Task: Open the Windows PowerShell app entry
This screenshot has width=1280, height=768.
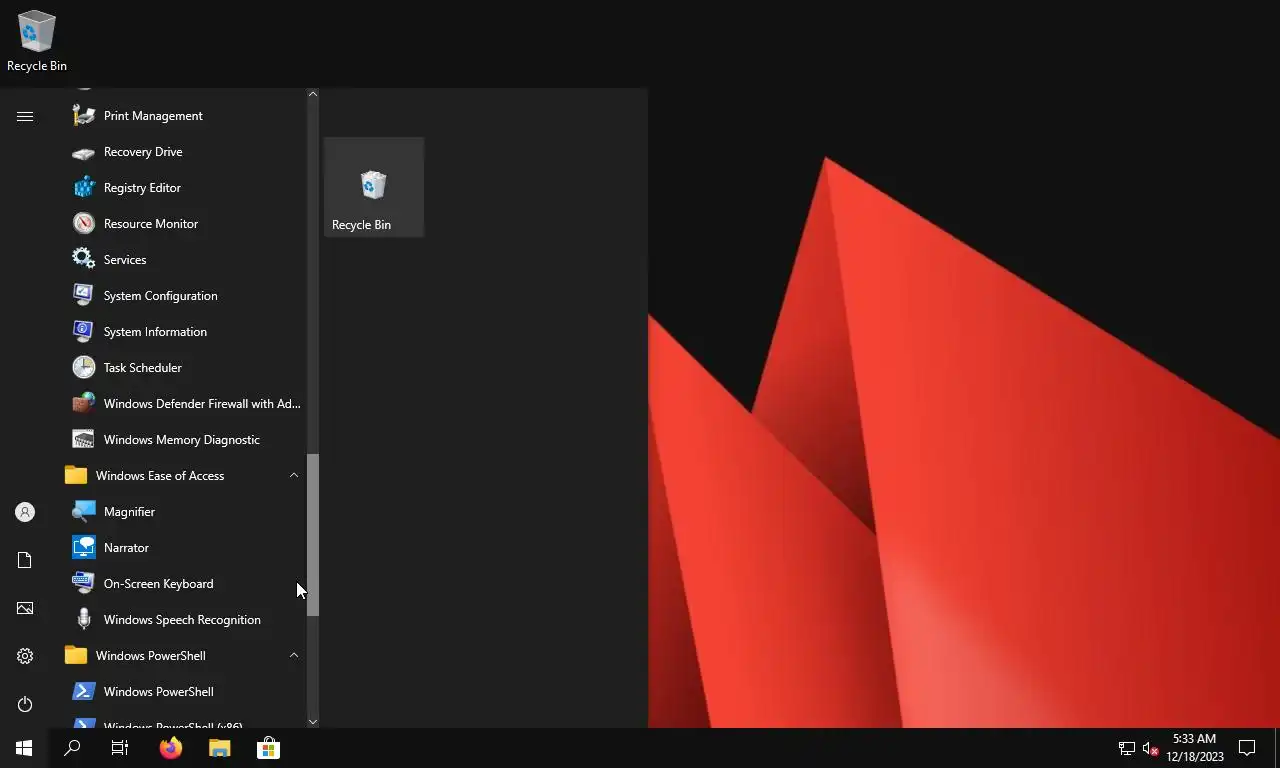Action: (x=185, y=692)
